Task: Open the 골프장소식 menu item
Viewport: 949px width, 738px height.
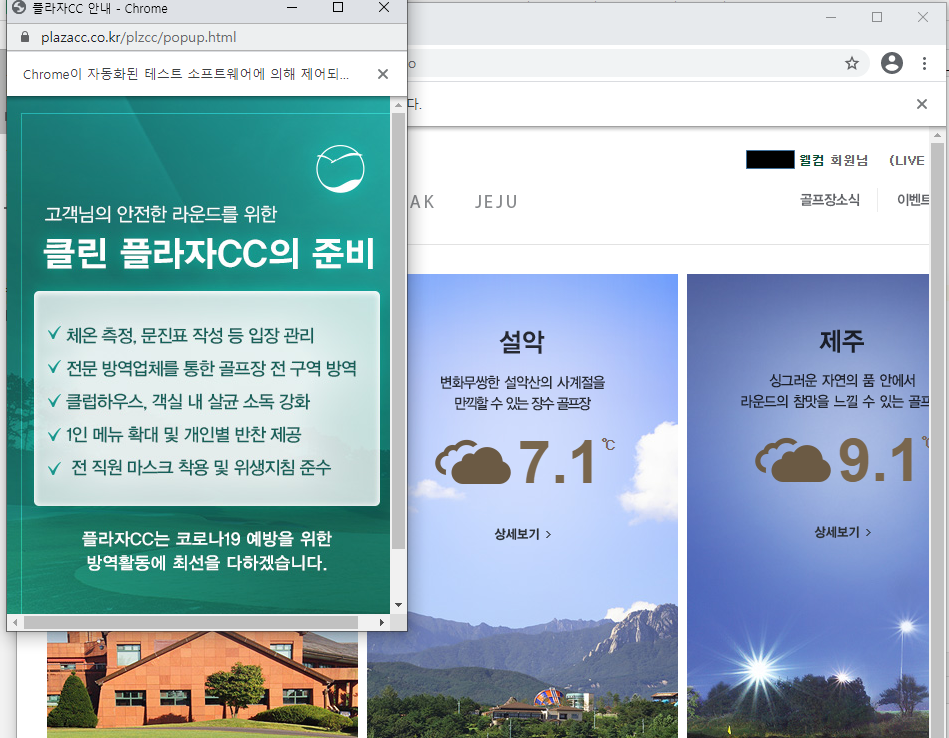Action: click(830, 200)
